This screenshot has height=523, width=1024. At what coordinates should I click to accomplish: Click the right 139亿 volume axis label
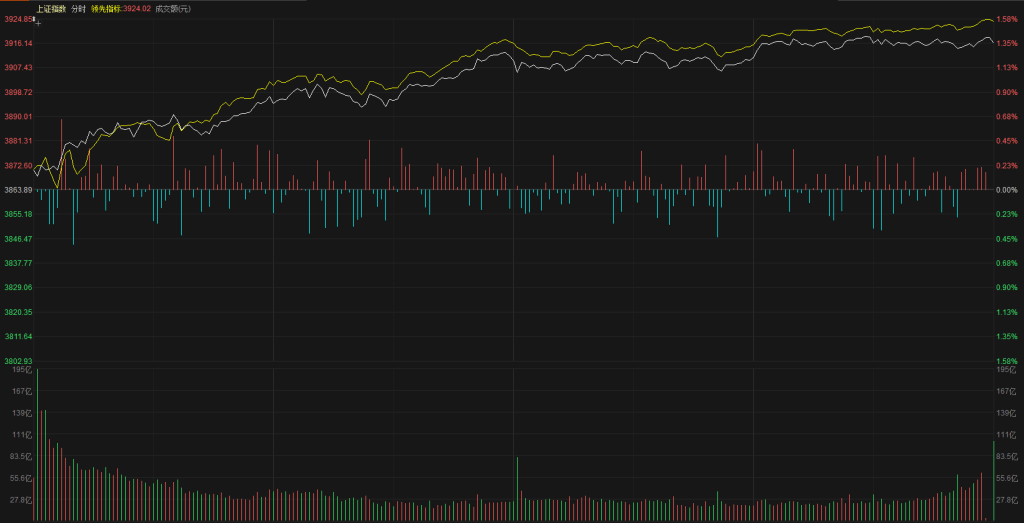click(x=1005, y=413)
